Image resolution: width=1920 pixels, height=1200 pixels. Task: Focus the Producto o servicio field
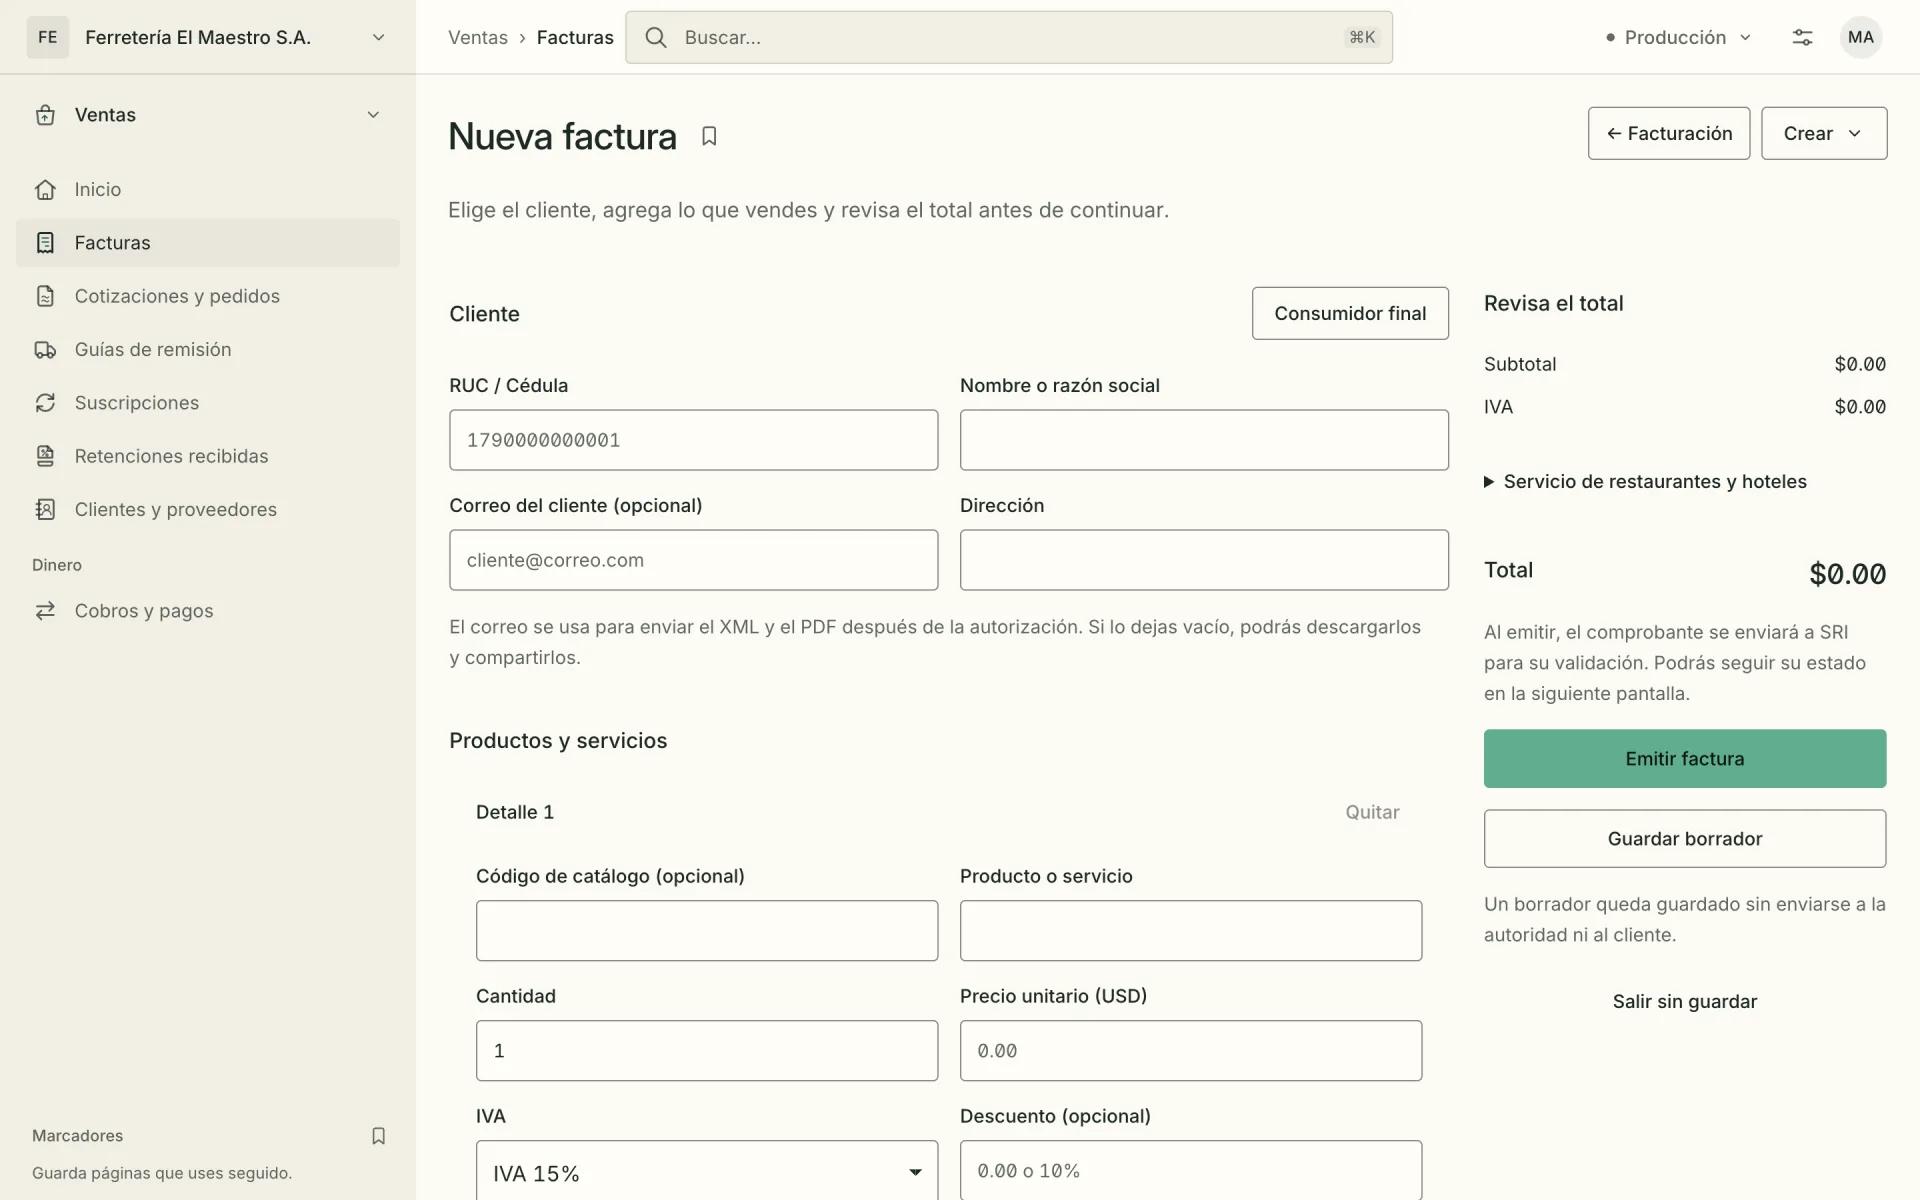pyautogui.click(x=1191, y=931)
